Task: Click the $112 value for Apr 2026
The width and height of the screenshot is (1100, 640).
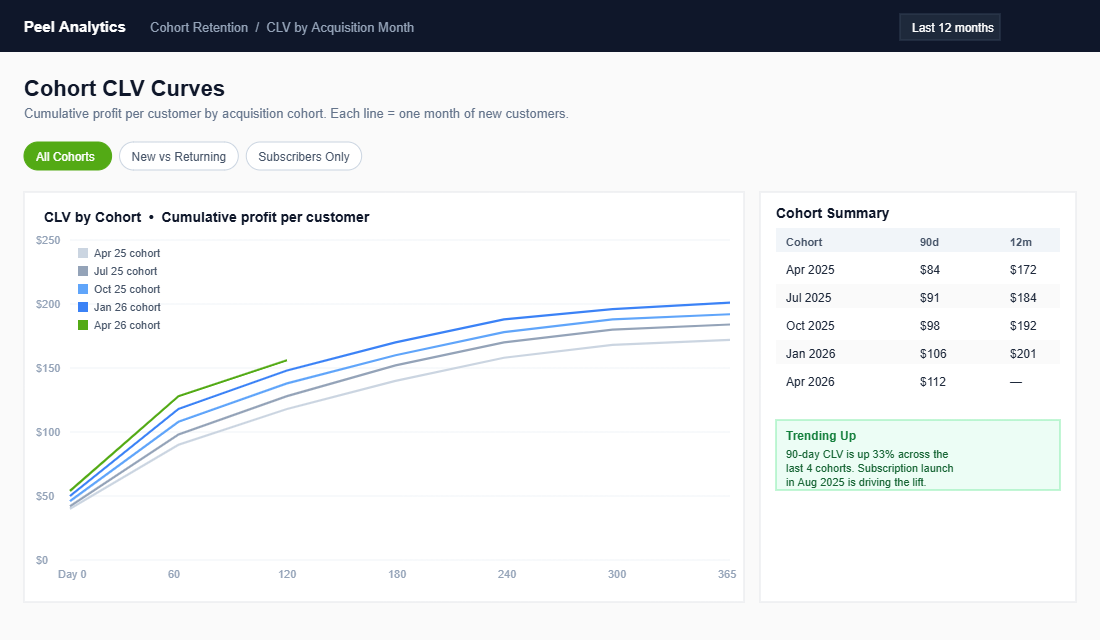Action: click(x=932, y=381)
